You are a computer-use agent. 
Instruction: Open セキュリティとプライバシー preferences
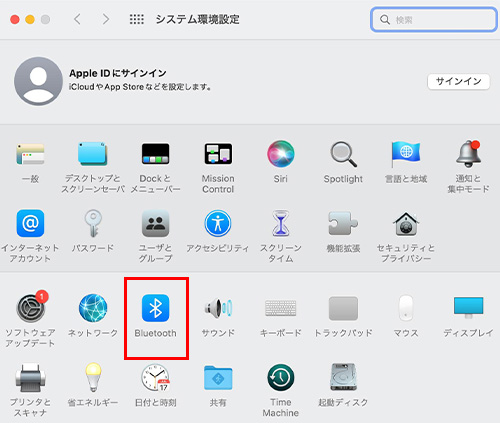click(406, 223)
